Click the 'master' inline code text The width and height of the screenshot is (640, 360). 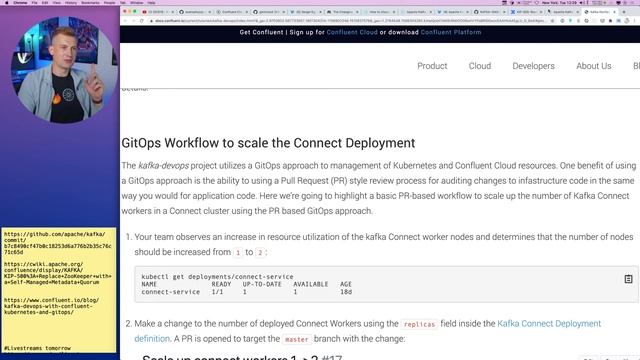point(296,340)
